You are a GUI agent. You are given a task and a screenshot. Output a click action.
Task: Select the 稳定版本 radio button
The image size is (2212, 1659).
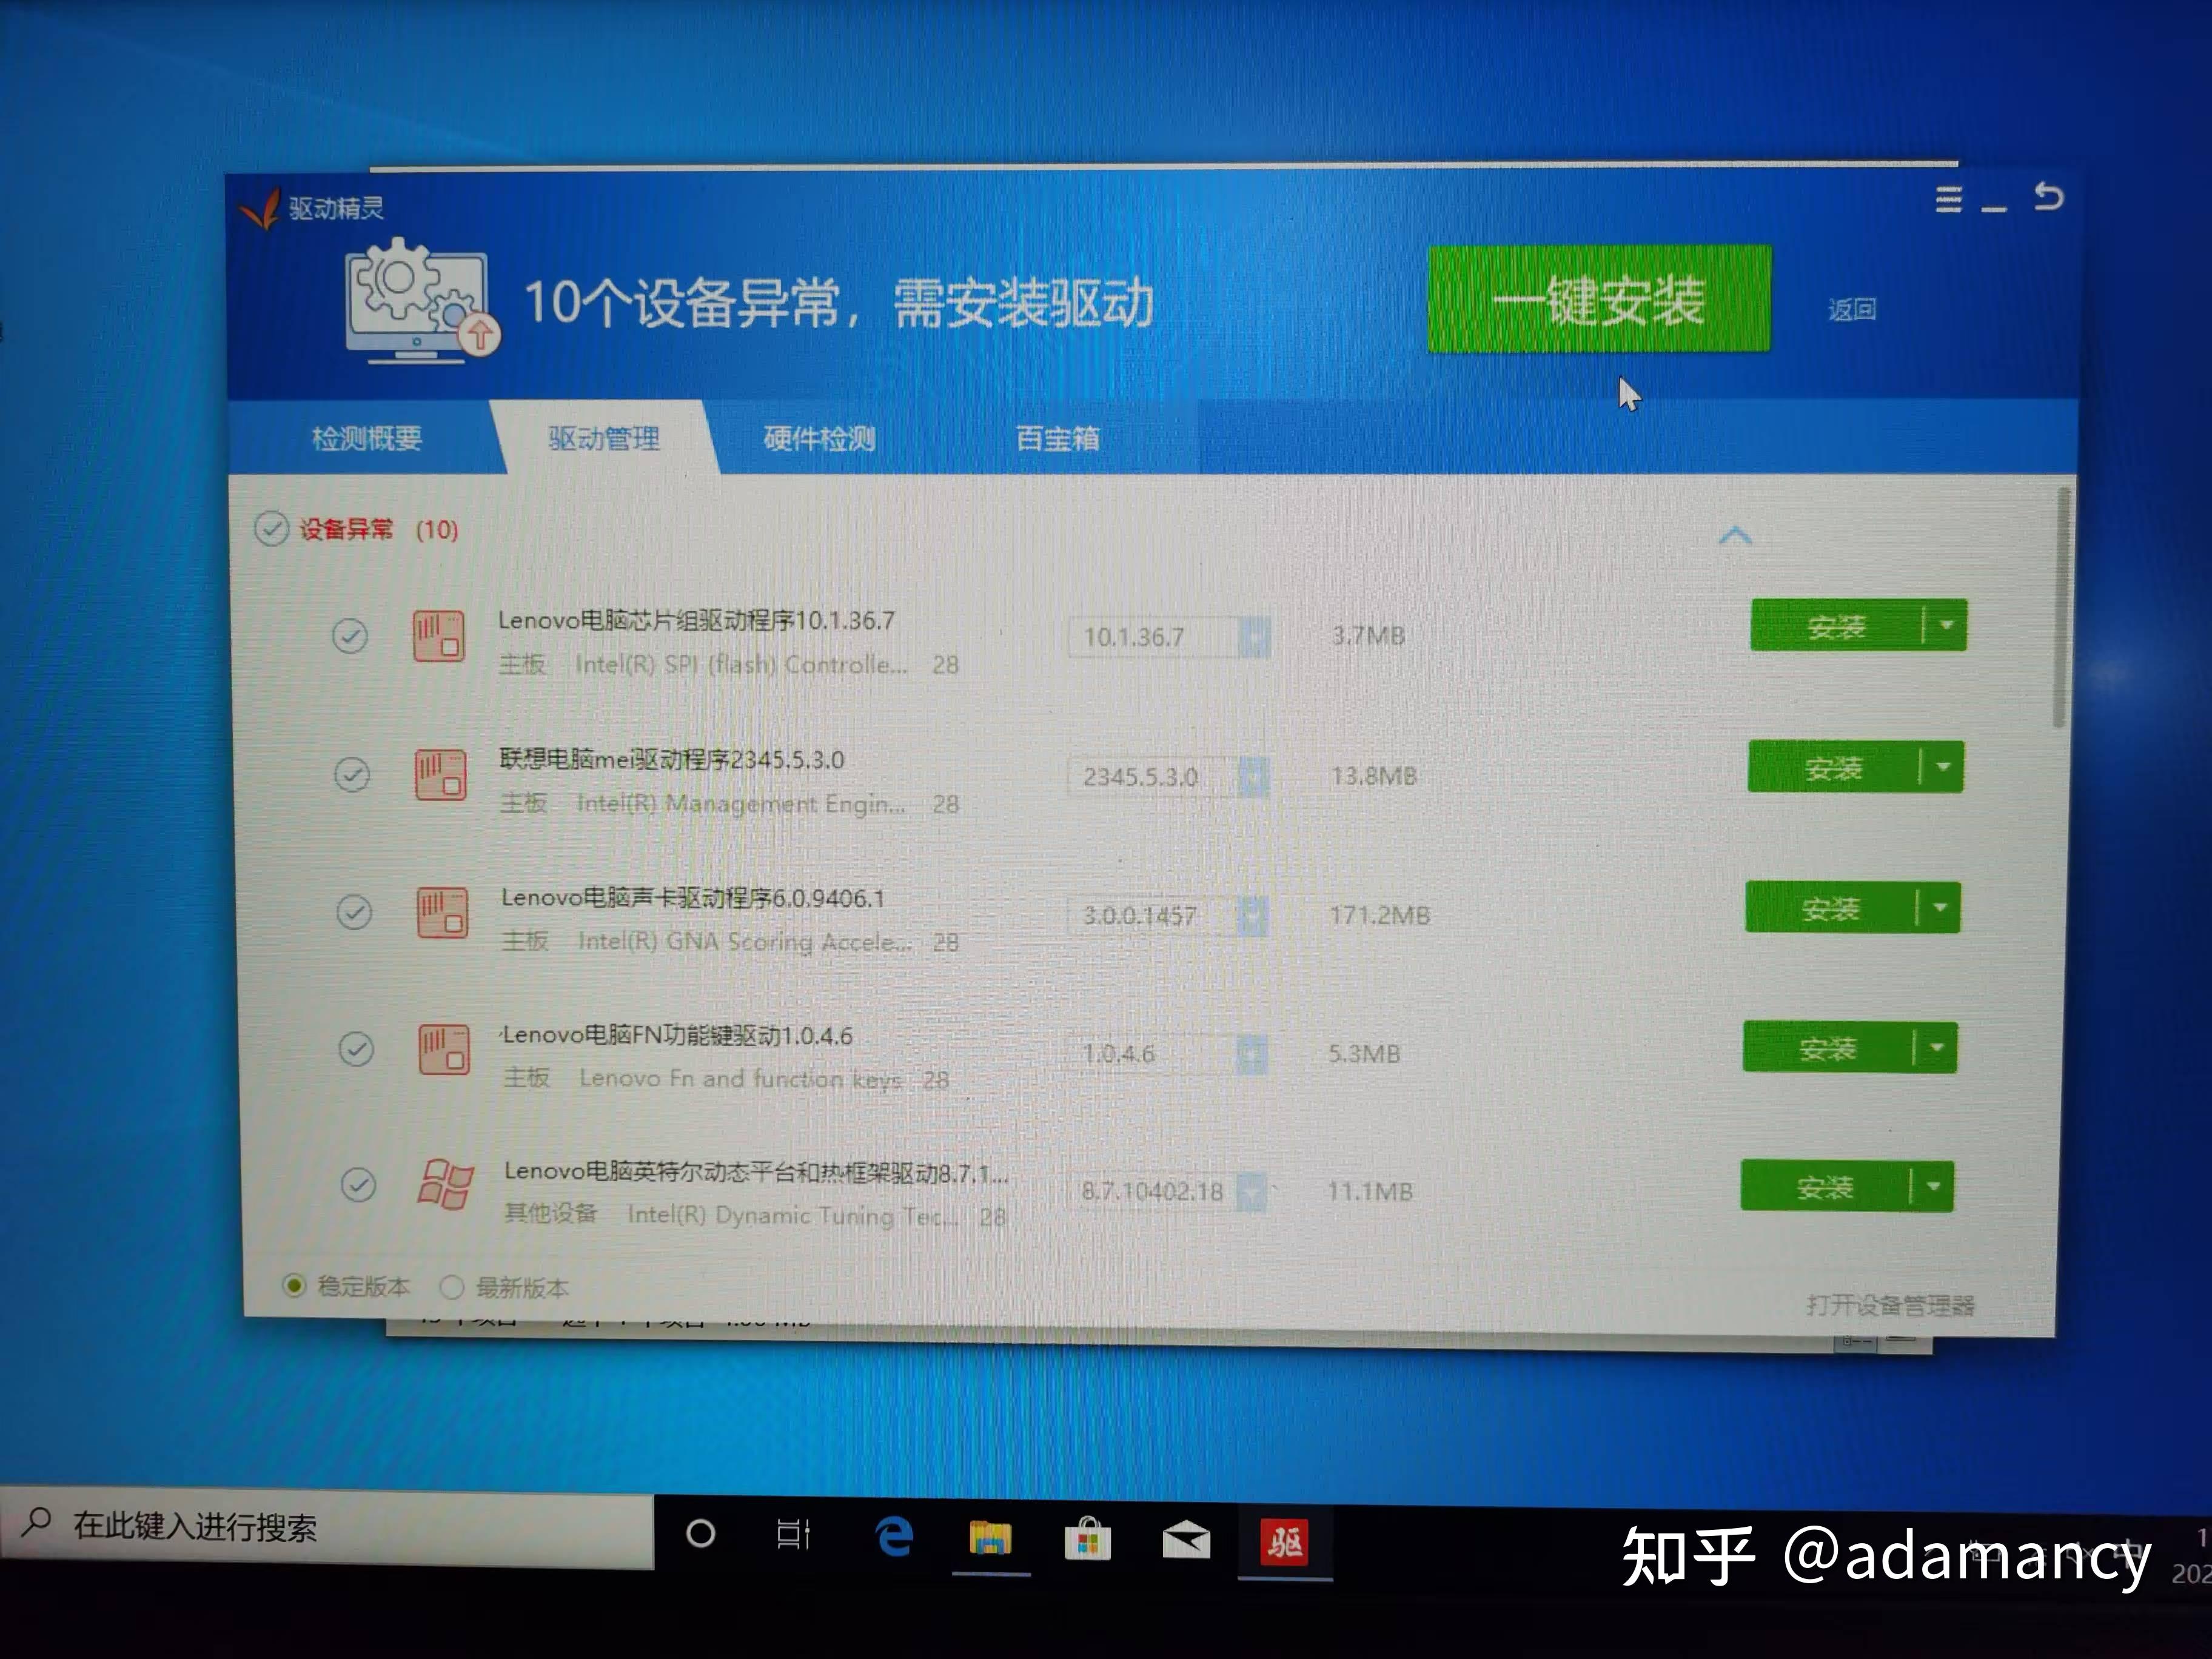293,1285
